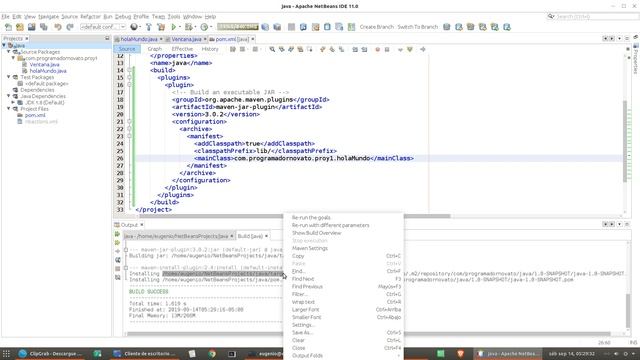Open pom.xml in the Projects tree
Image resolution: width=640 pixels, height=360 pixels.
pyautogui.click(x=35, y=115)
